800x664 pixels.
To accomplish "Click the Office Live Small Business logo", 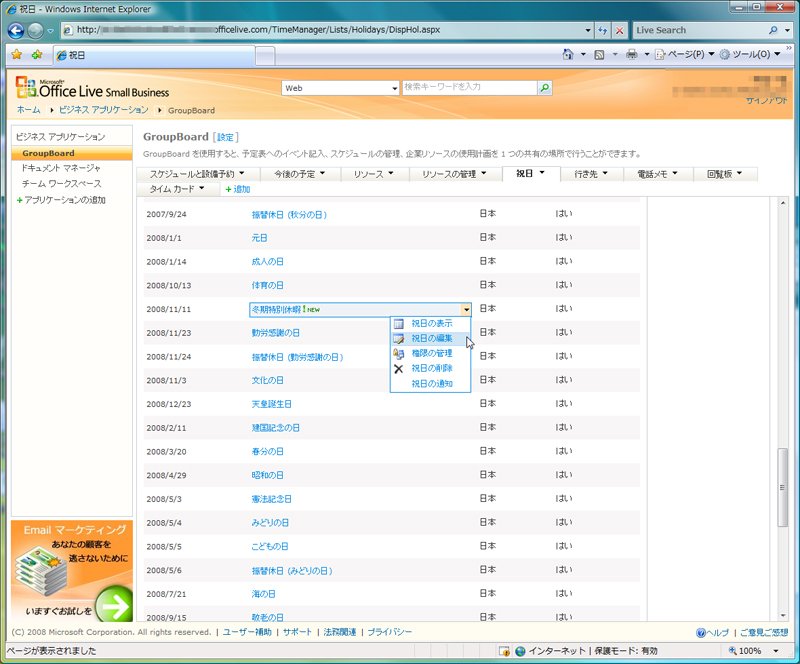I will pos(92,87).
